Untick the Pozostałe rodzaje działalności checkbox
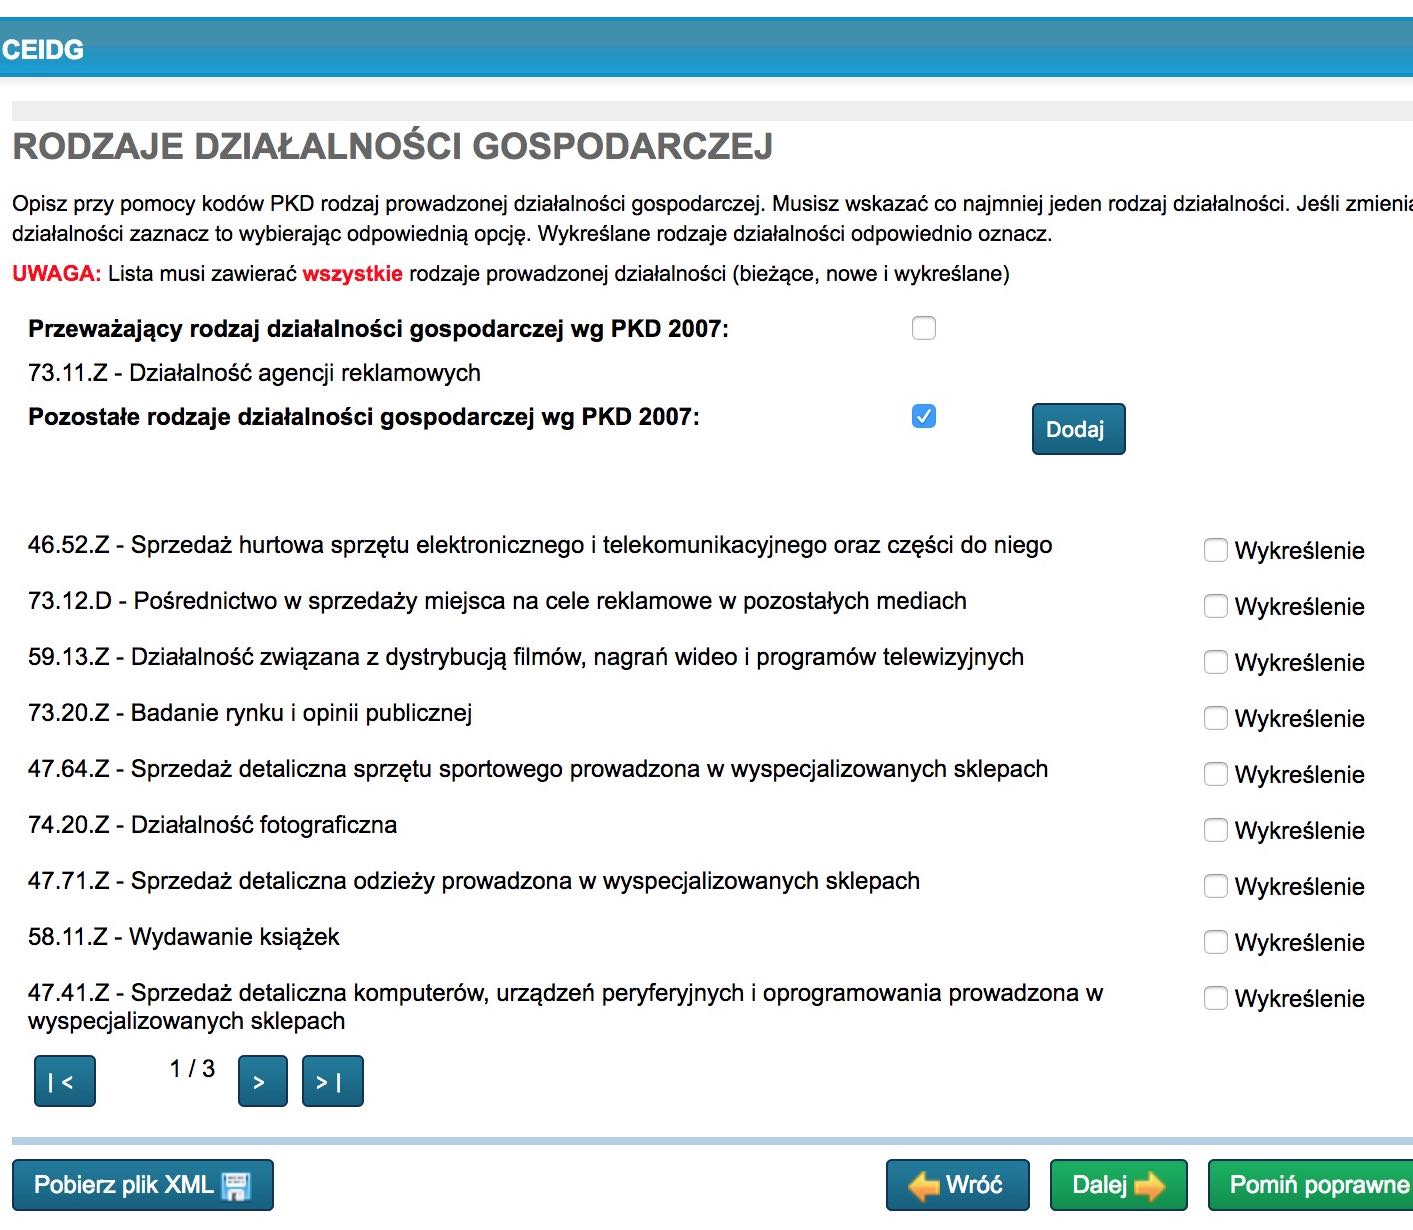1413x1230 pixels. (924, 416)
